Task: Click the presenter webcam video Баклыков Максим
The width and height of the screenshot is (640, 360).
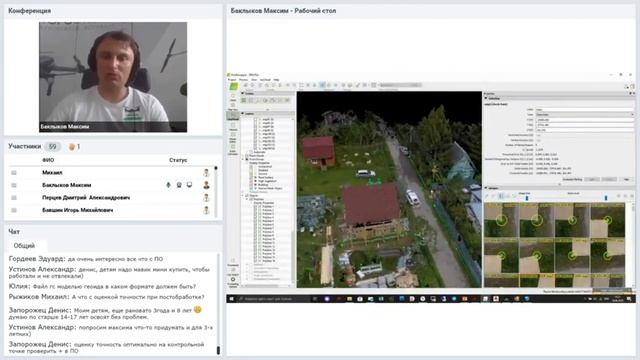Action: point(113,77)
